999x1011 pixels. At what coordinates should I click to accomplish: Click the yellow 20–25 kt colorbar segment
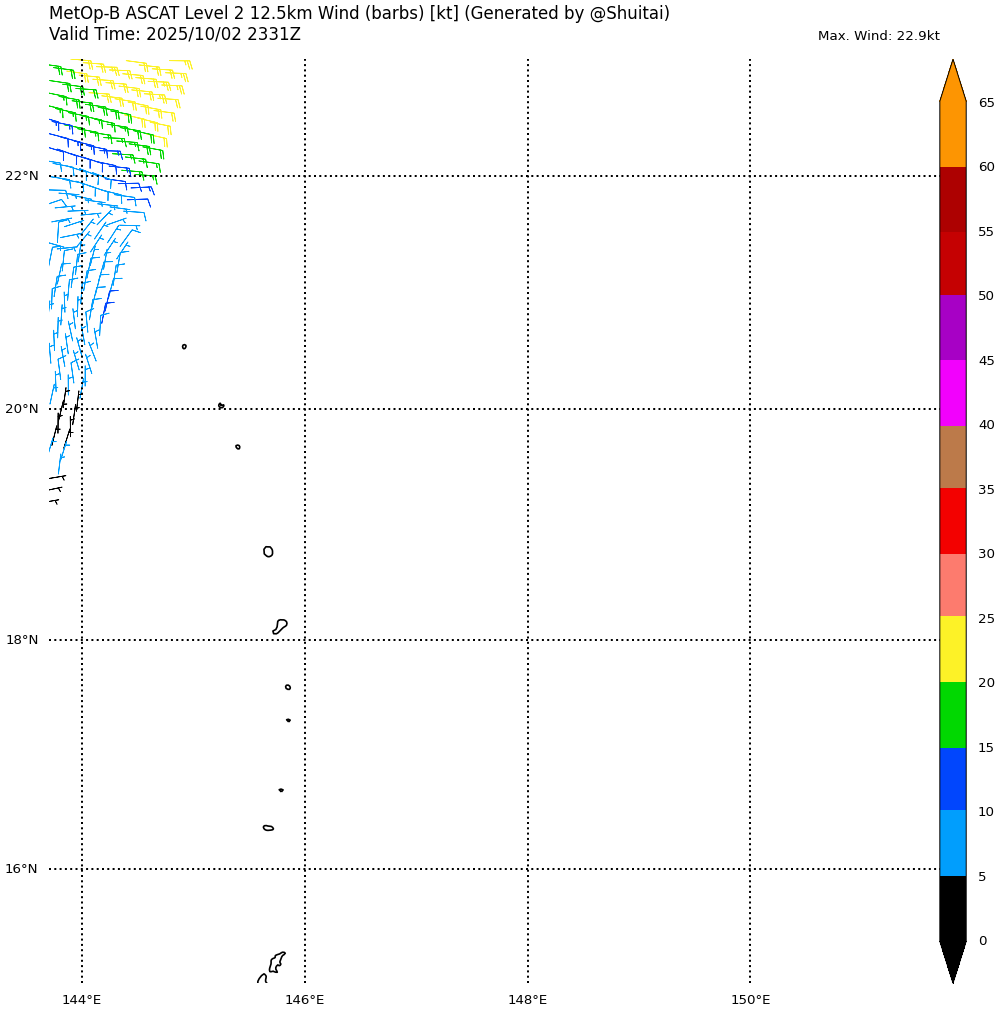952,649
